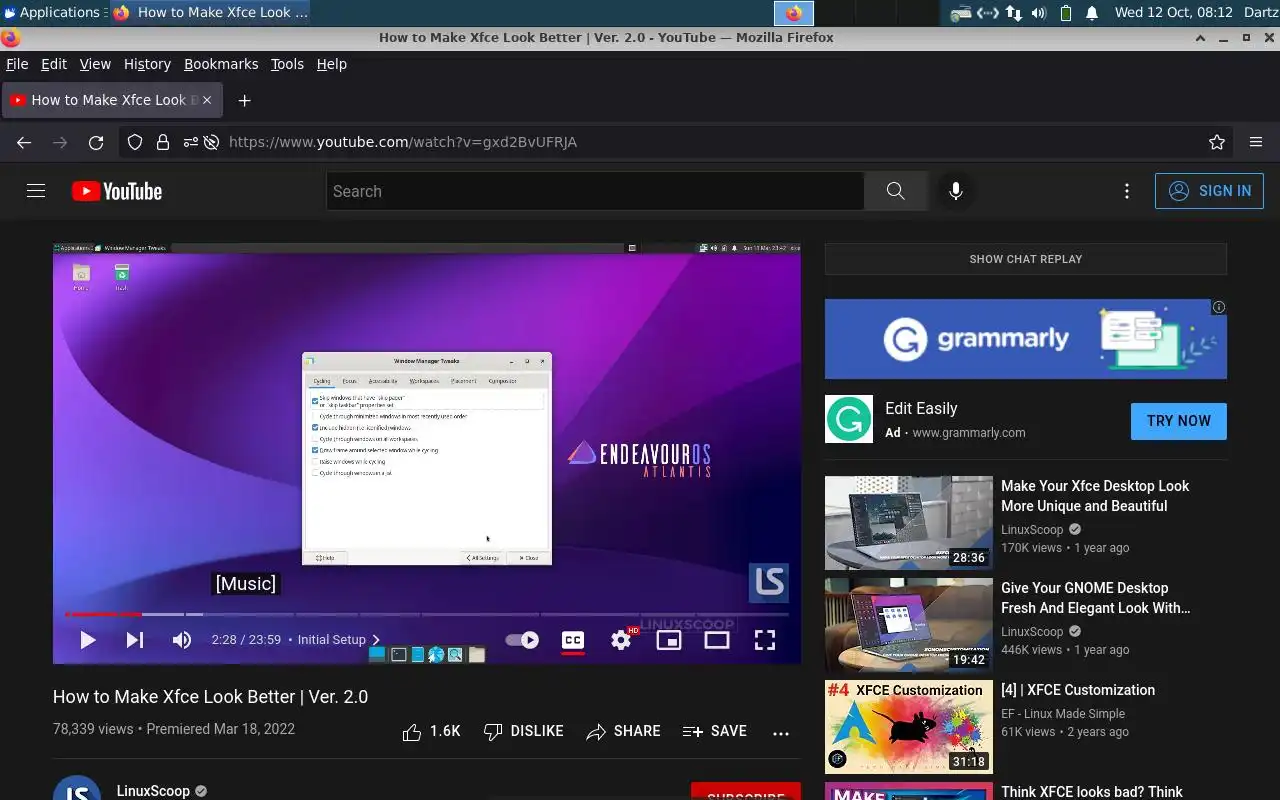Open tracking protection shield icon
This screenshot has width=1280, height=800.
tap(135, 143)
